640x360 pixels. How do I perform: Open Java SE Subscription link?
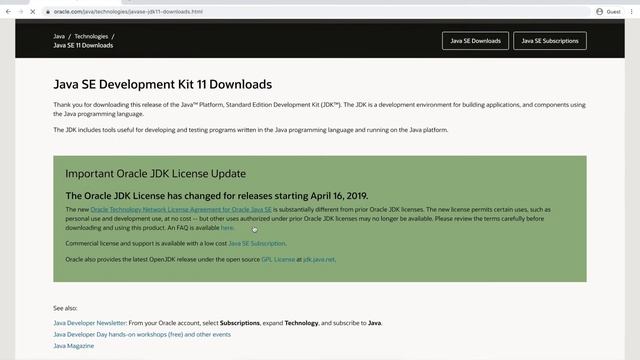[x=257, y=243]
